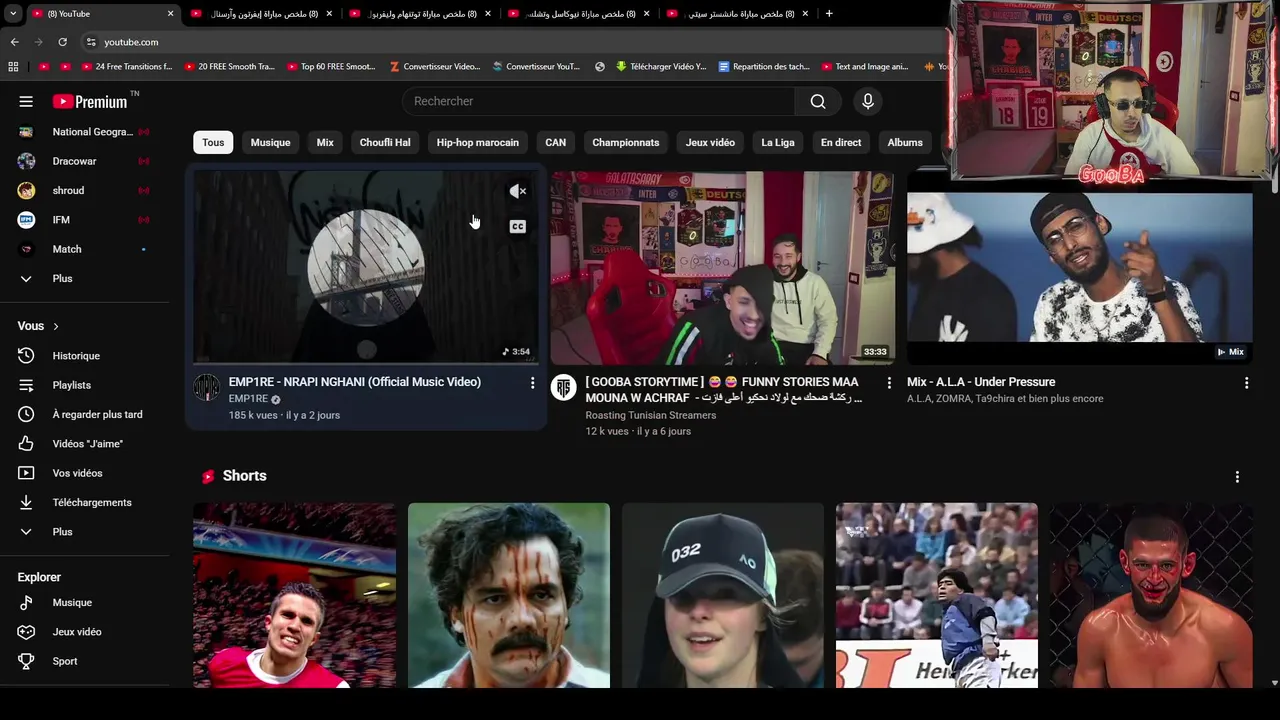
Task: Open Match subscription channel
Action: (x=84, y=249)
